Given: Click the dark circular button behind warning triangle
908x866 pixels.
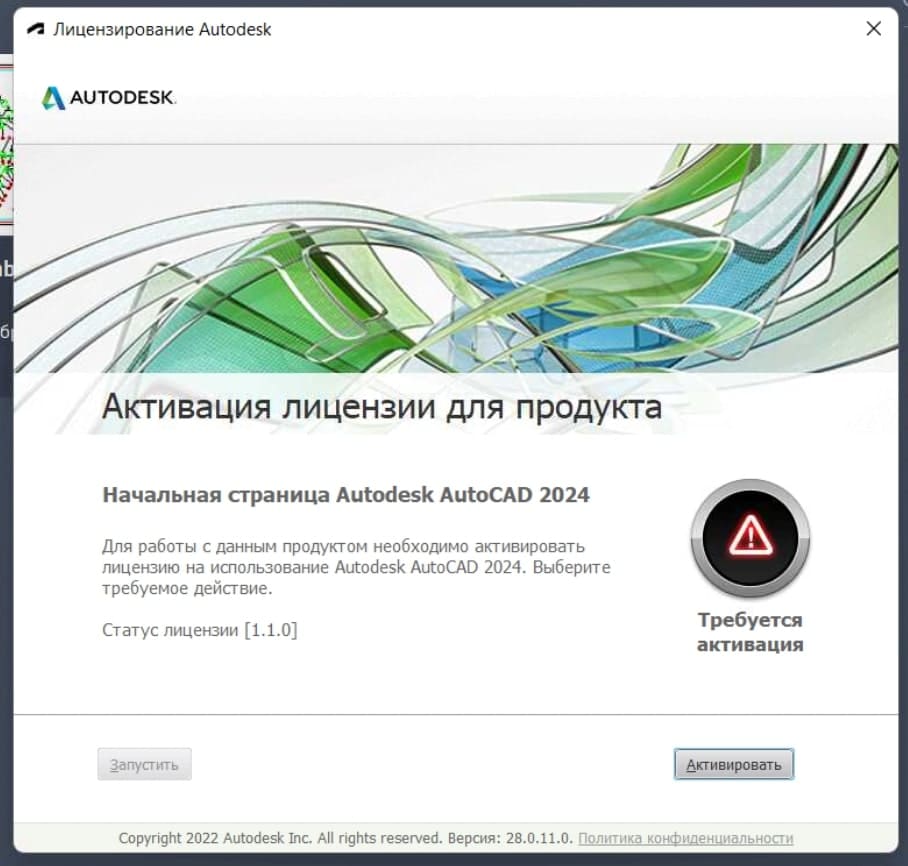Looking at the screenshot, I should click(750, 538).
